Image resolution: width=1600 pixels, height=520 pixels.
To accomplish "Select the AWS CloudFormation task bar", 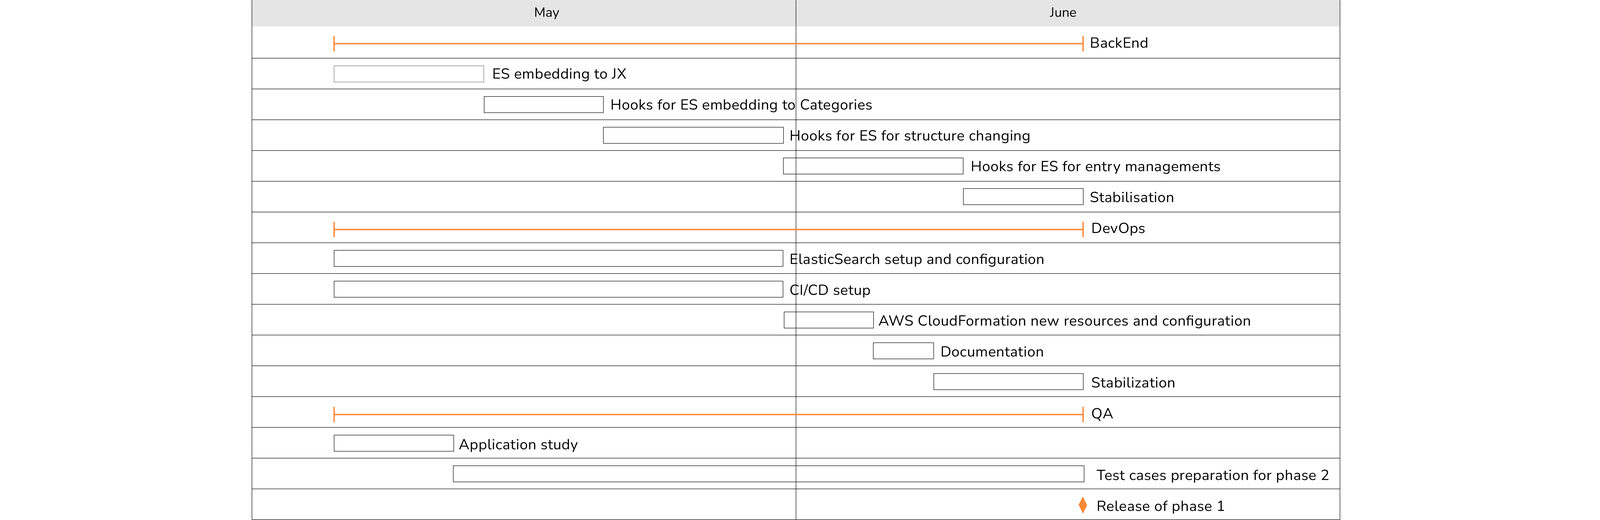I will click(829, 320).
